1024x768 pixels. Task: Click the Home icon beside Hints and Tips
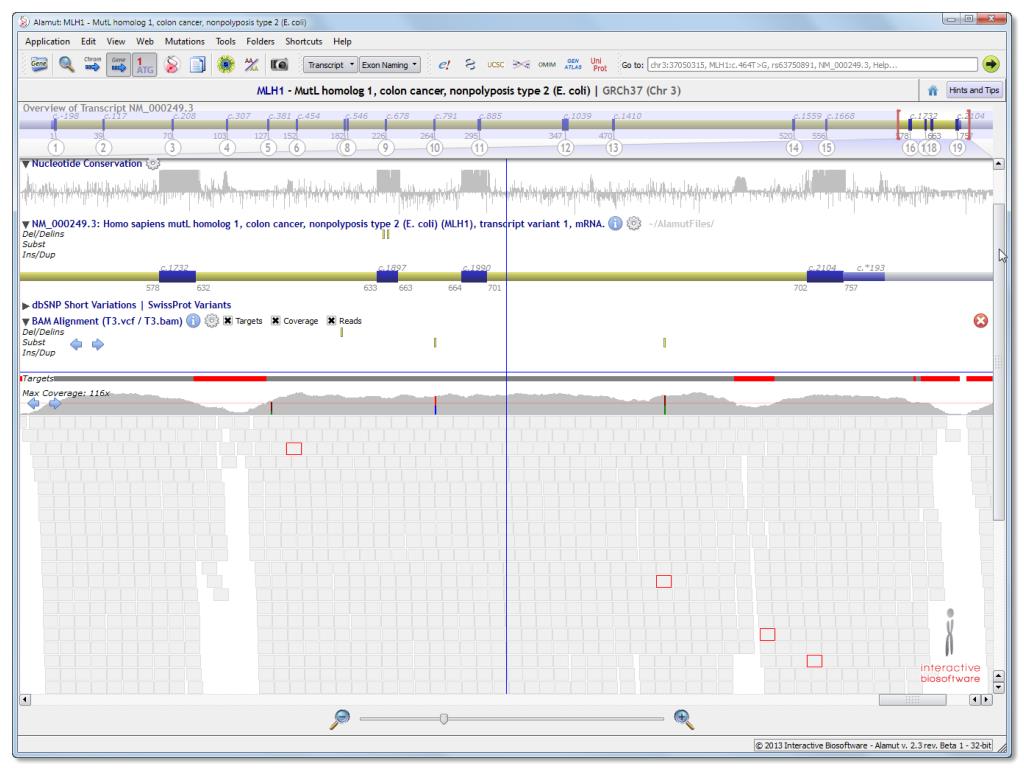point(933,90)
